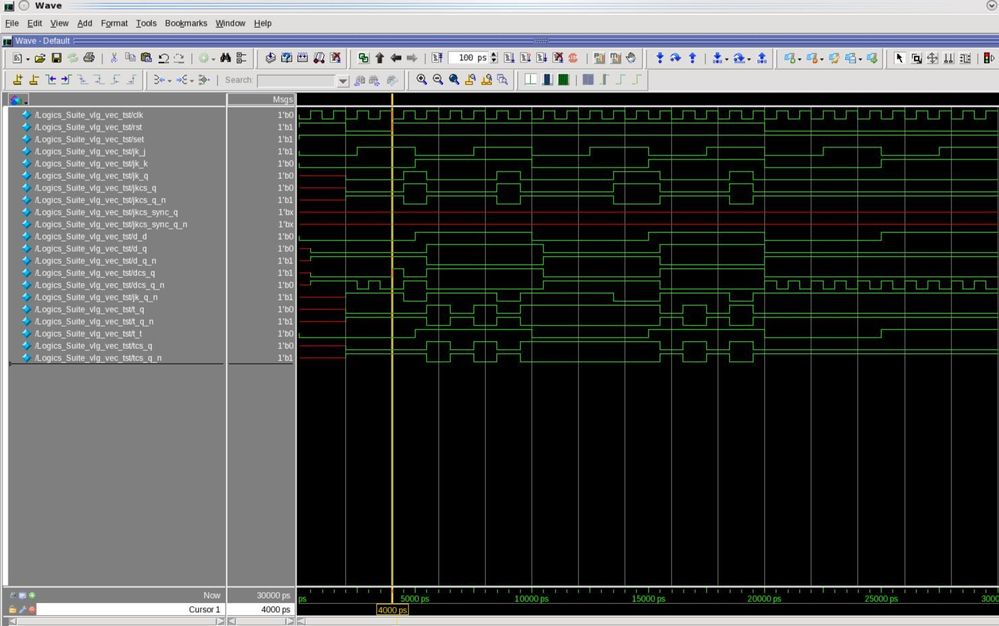Click the Zoom In magnifier icon
The width and height of the screenshot is (999, 626).
point(422,80)
